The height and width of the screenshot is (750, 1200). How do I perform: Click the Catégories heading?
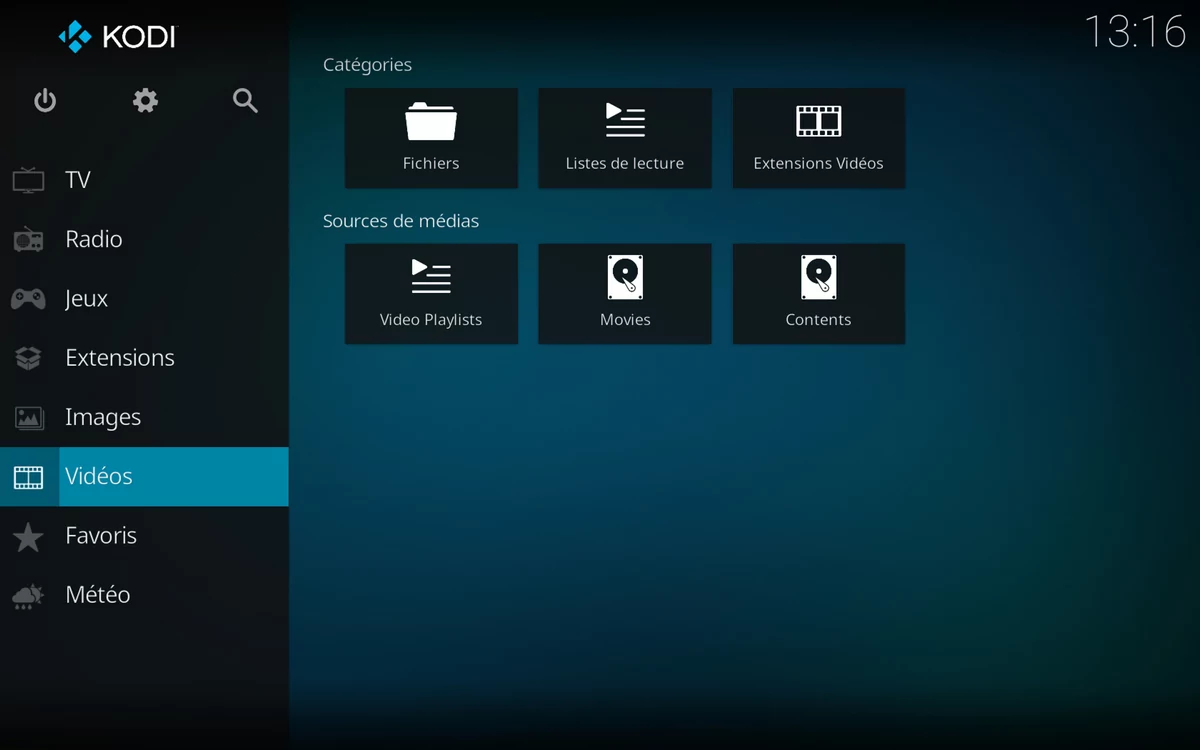pyautogui.click(x=367, y=65)
